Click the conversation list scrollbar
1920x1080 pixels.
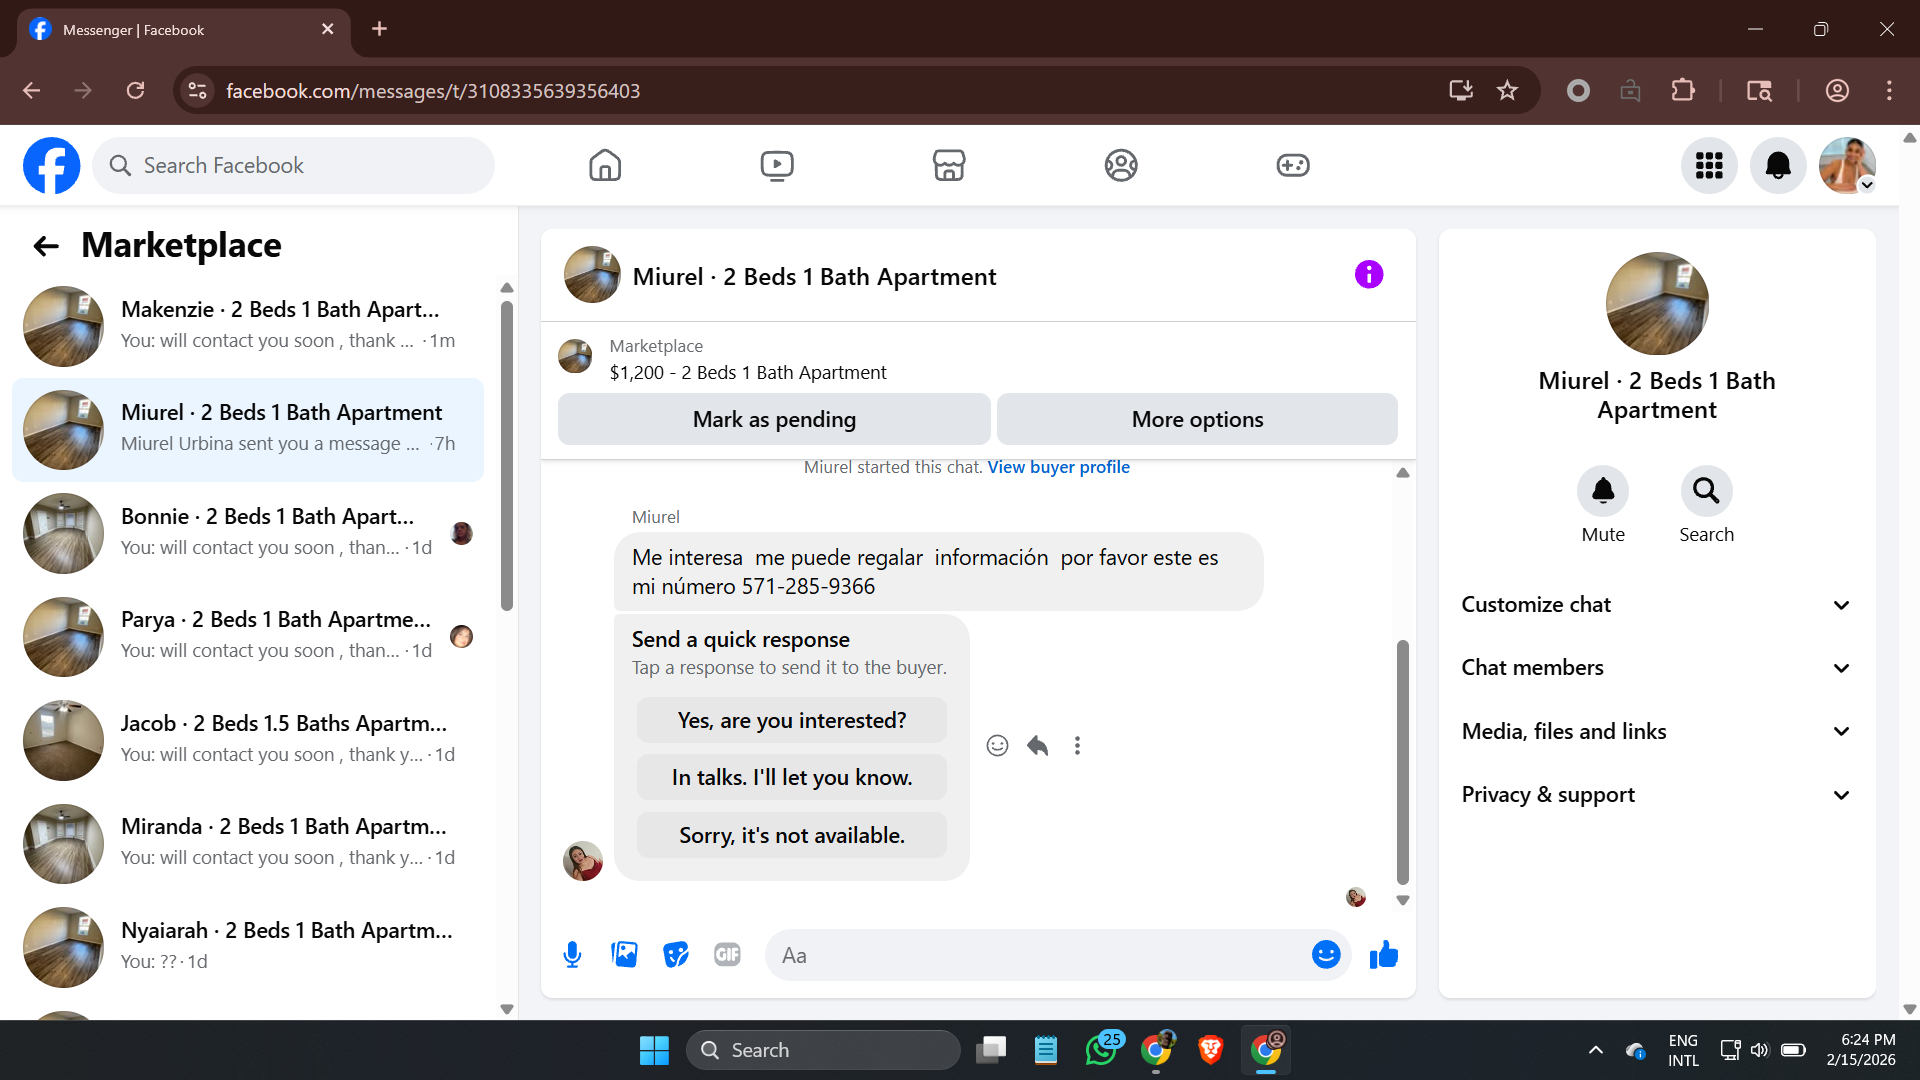[507, 455]
